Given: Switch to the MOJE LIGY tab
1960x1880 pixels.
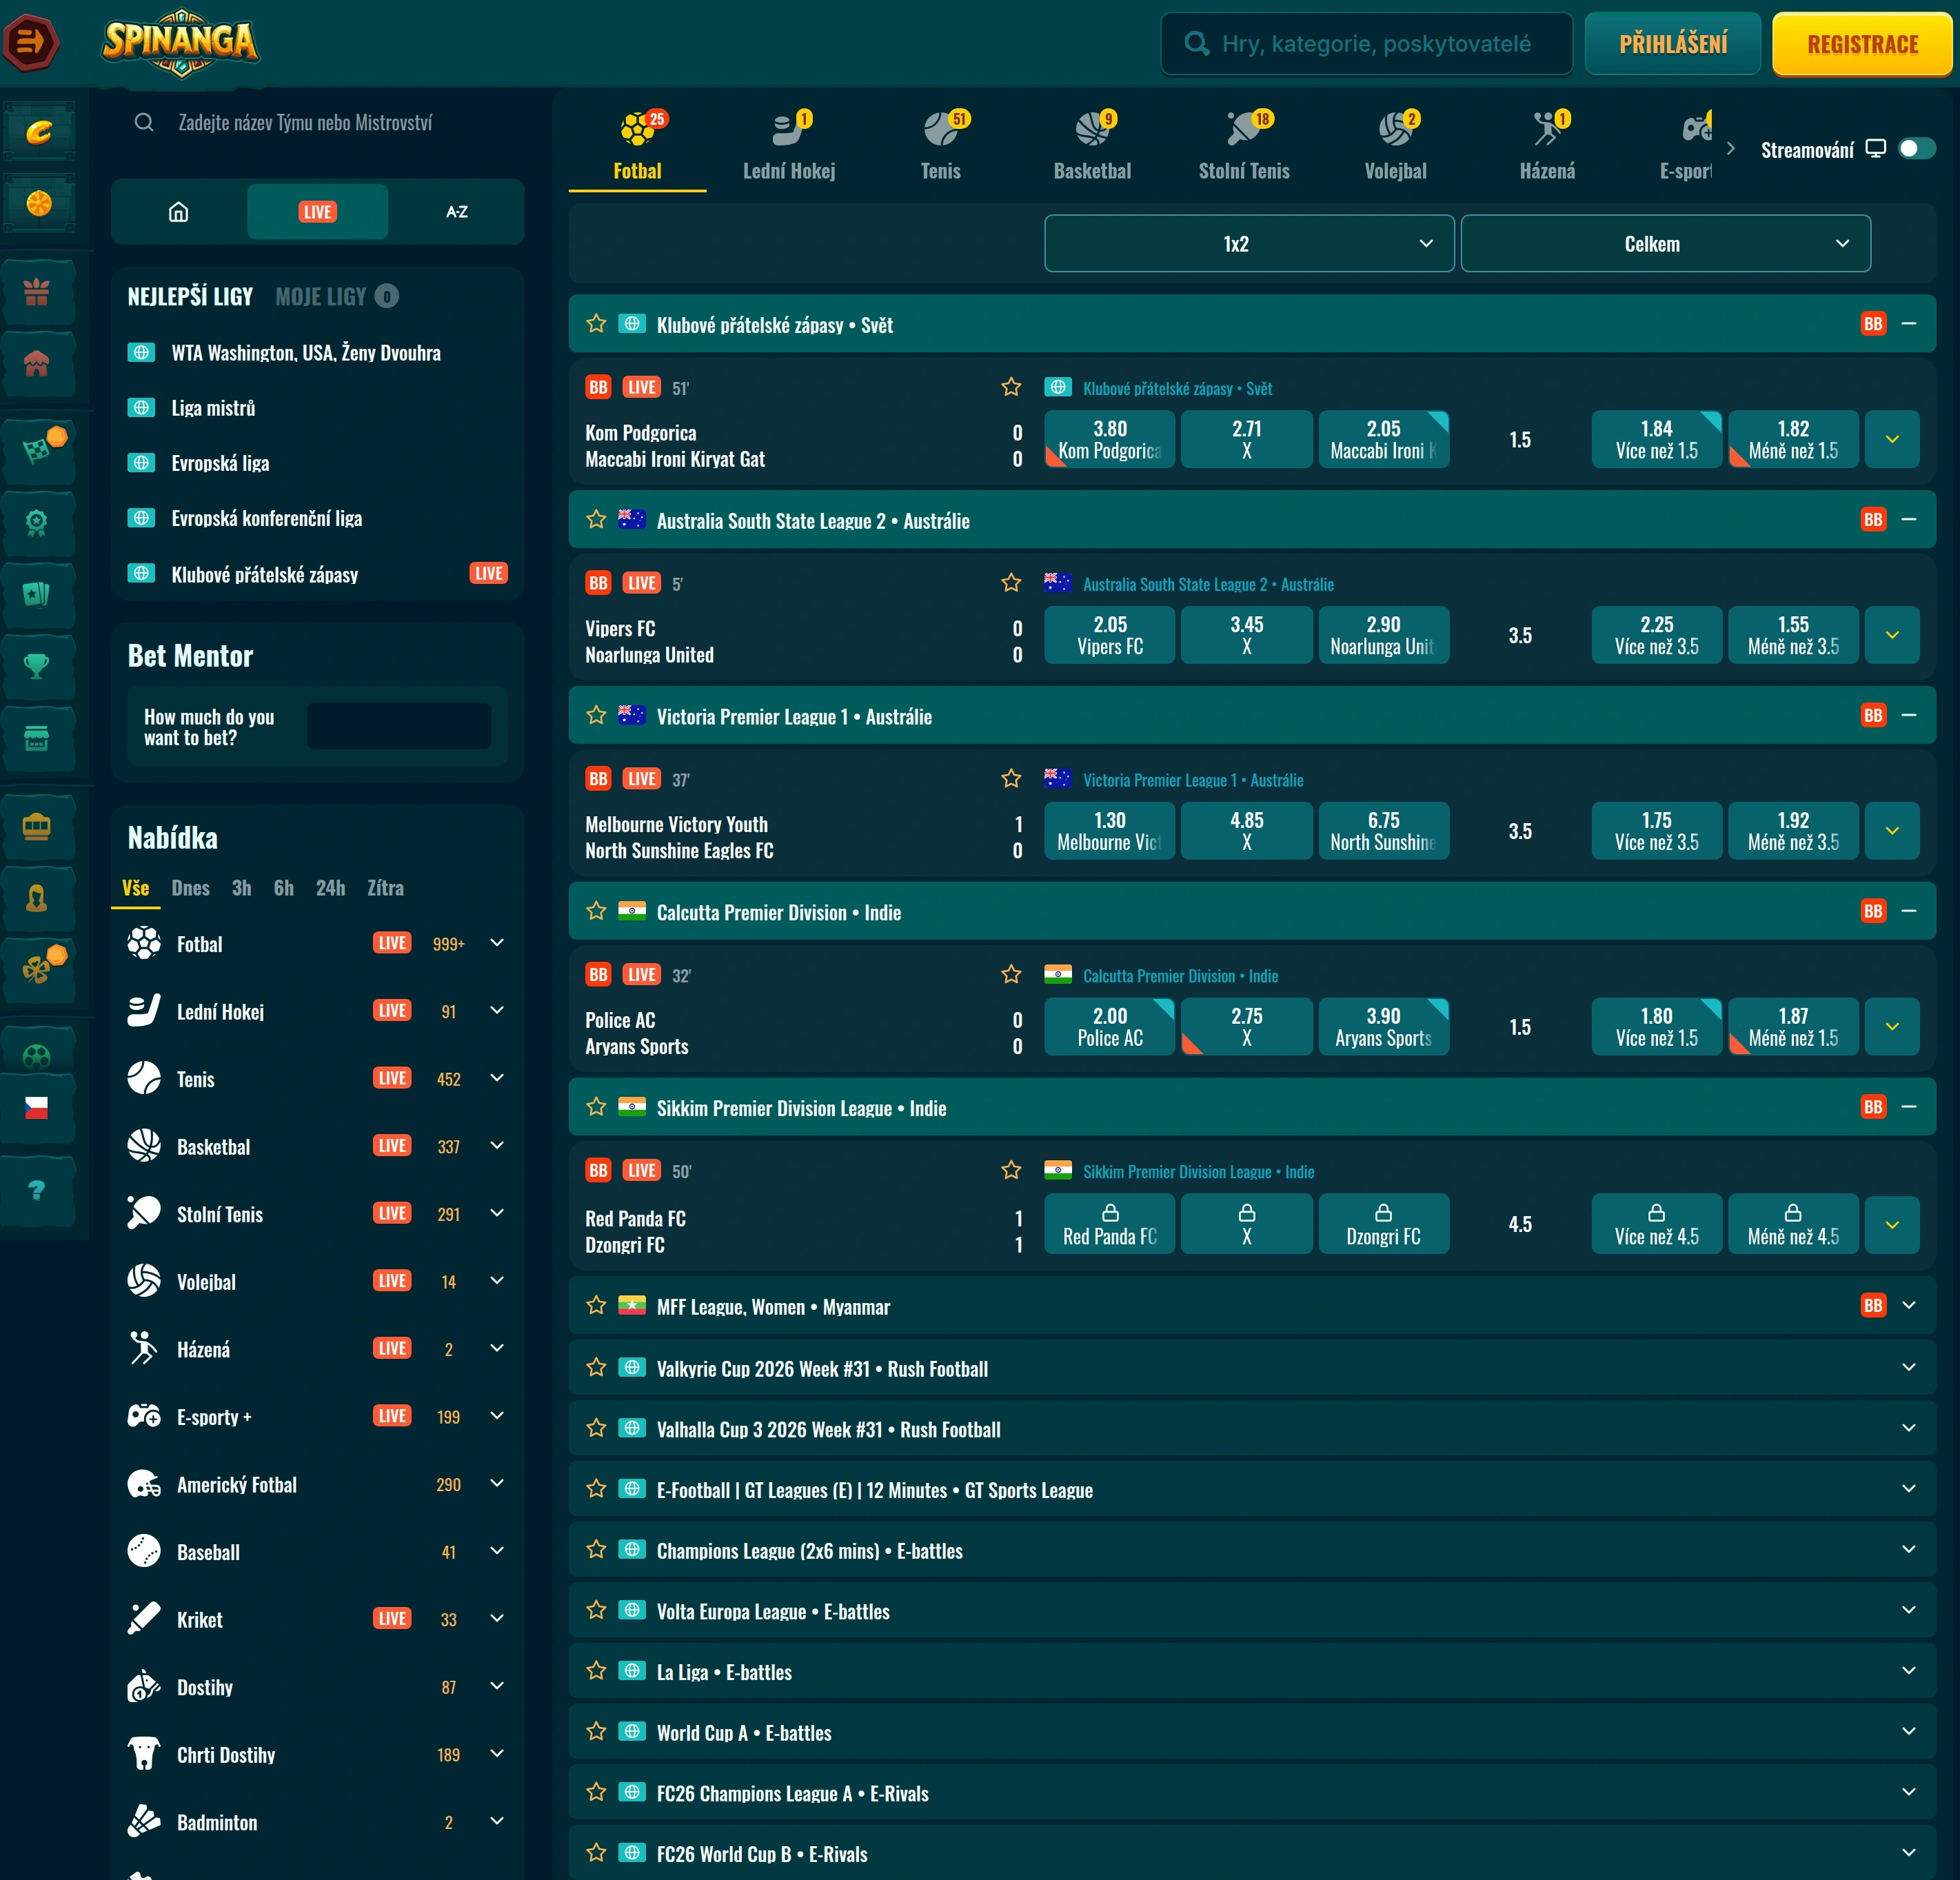Looking at the screenshot, I should [336, 297].
